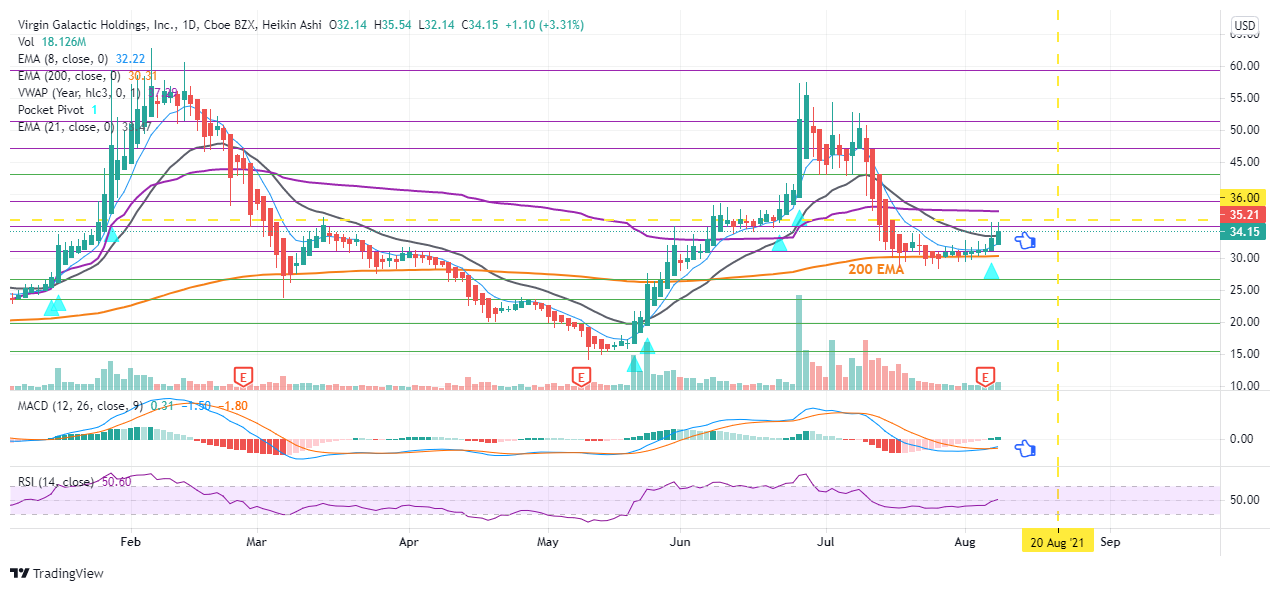Click the 0.00 label on the MACD axis
Viewport: 1280px width, 591px height.
[x=1244, y=439]
